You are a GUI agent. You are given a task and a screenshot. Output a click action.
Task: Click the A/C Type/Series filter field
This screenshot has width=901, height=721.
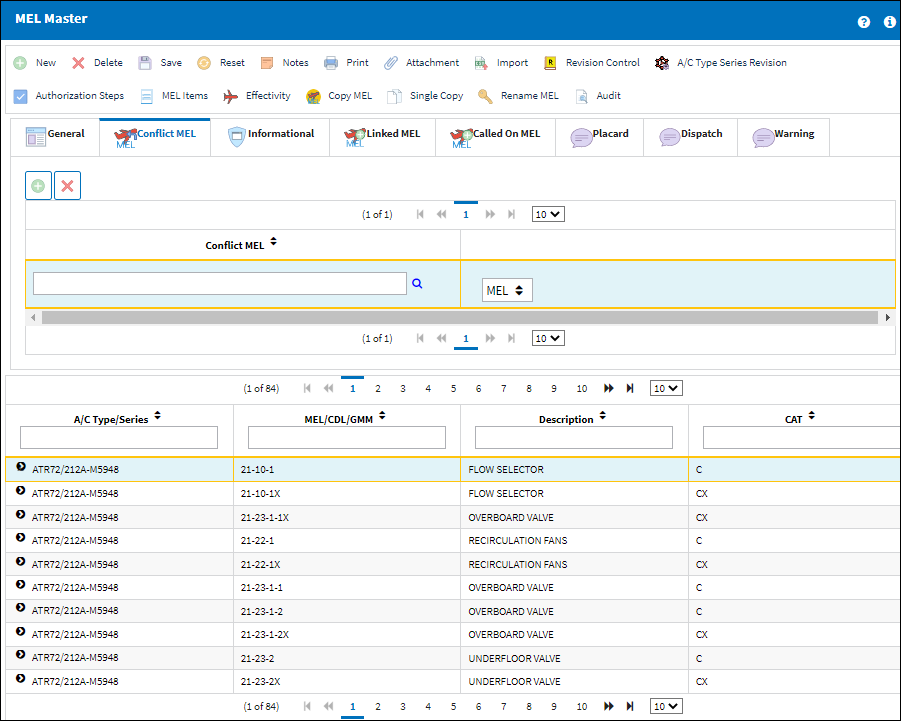(x=119, y=437)
